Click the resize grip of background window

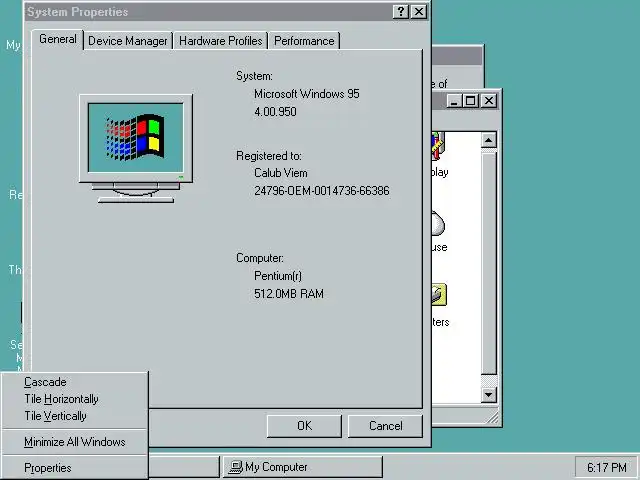[492, 417]
